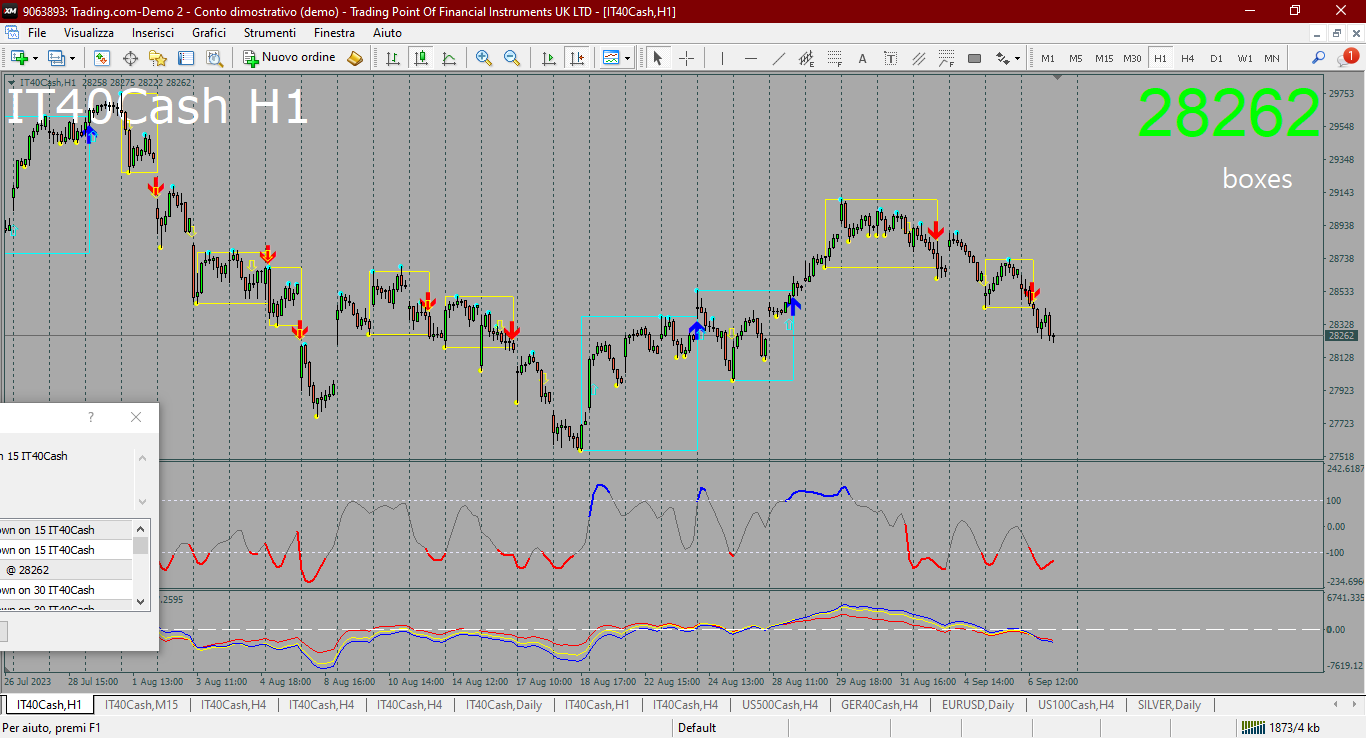The height and width of the screenshot is (738, 1366).
Task: Open a new chart window
Action: 19,58
